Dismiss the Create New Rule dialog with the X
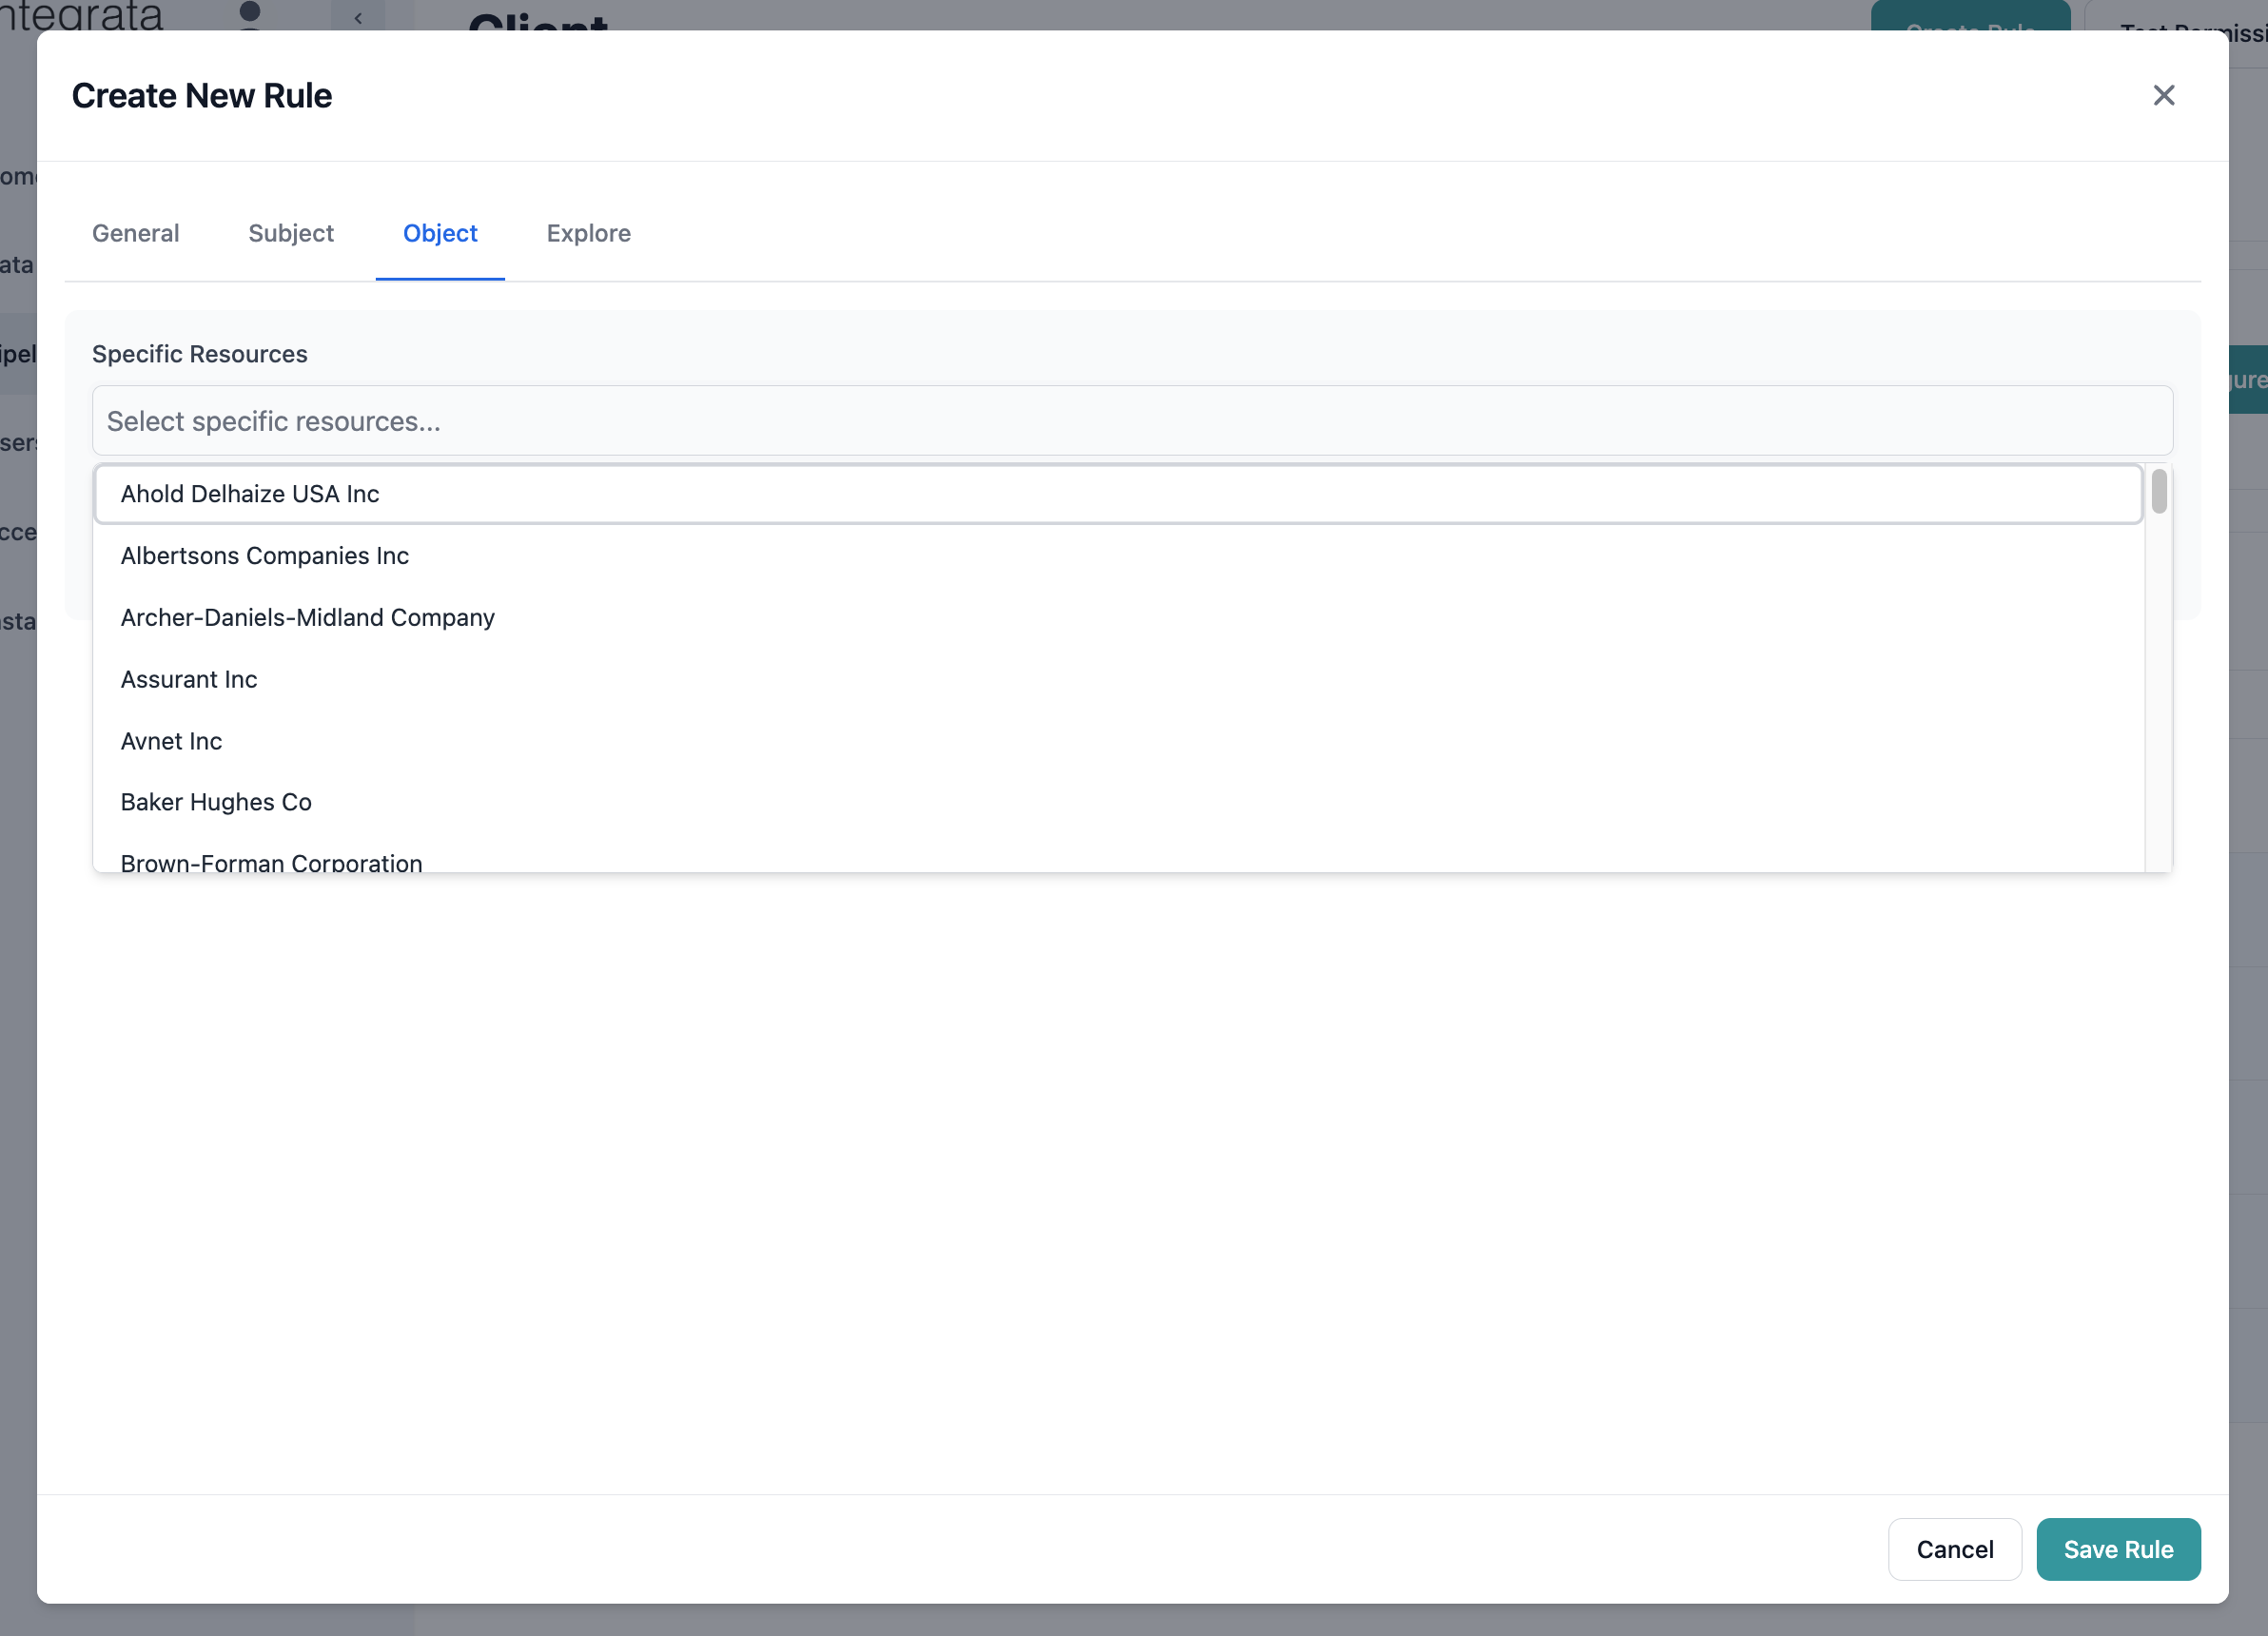 [2164, 95]
